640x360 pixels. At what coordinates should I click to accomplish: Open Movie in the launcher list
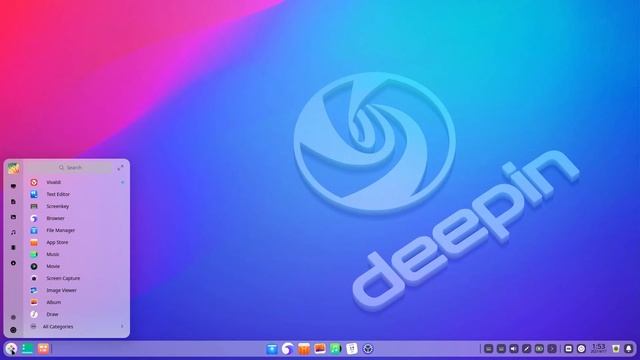point(76,267)
